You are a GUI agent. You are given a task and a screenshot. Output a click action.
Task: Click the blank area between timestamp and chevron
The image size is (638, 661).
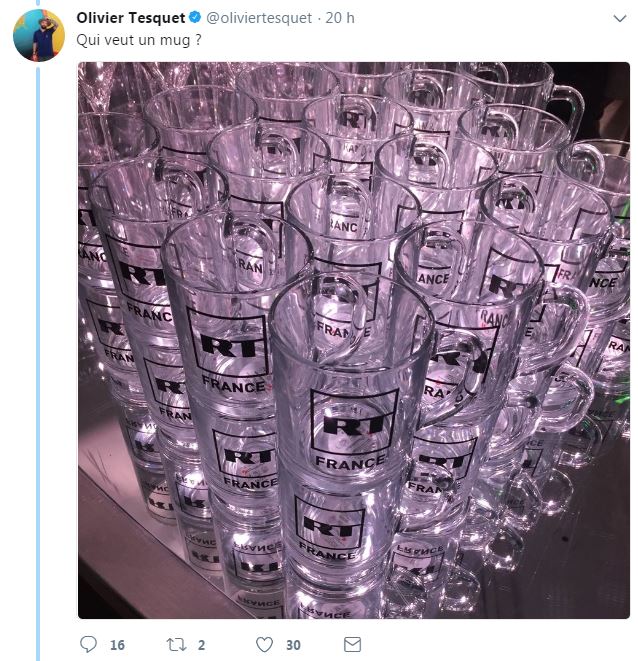(x=480, y=18)
